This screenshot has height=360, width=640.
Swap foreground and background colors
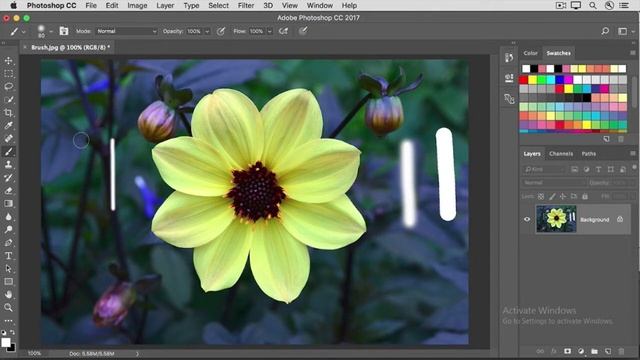point(13,333)
